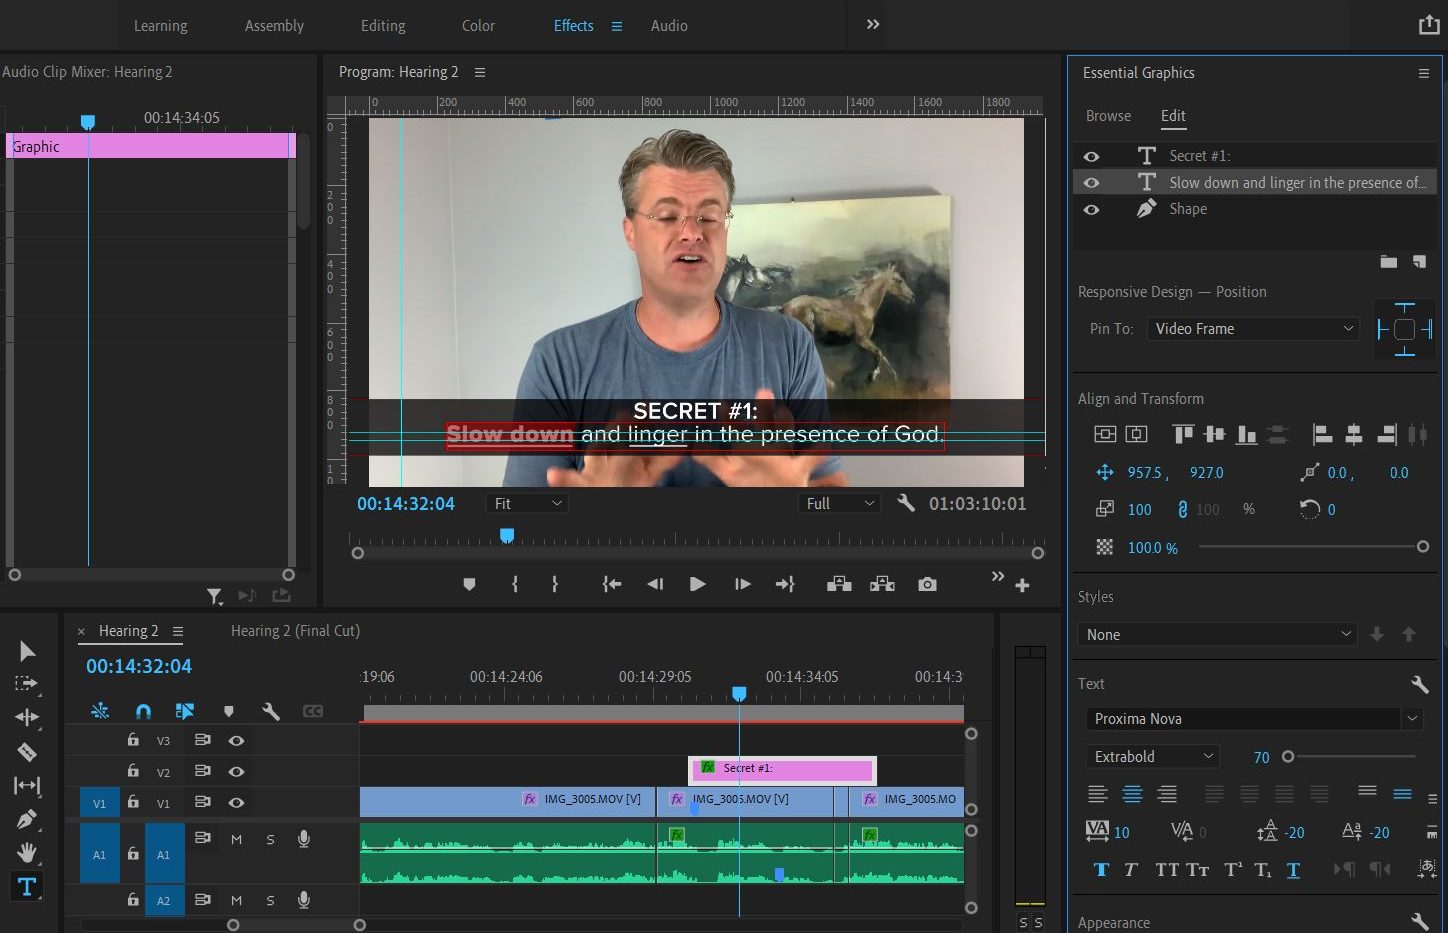Open the Styles None dropdown
This screenshot has height=933, width=1448.
(1218, 634)
